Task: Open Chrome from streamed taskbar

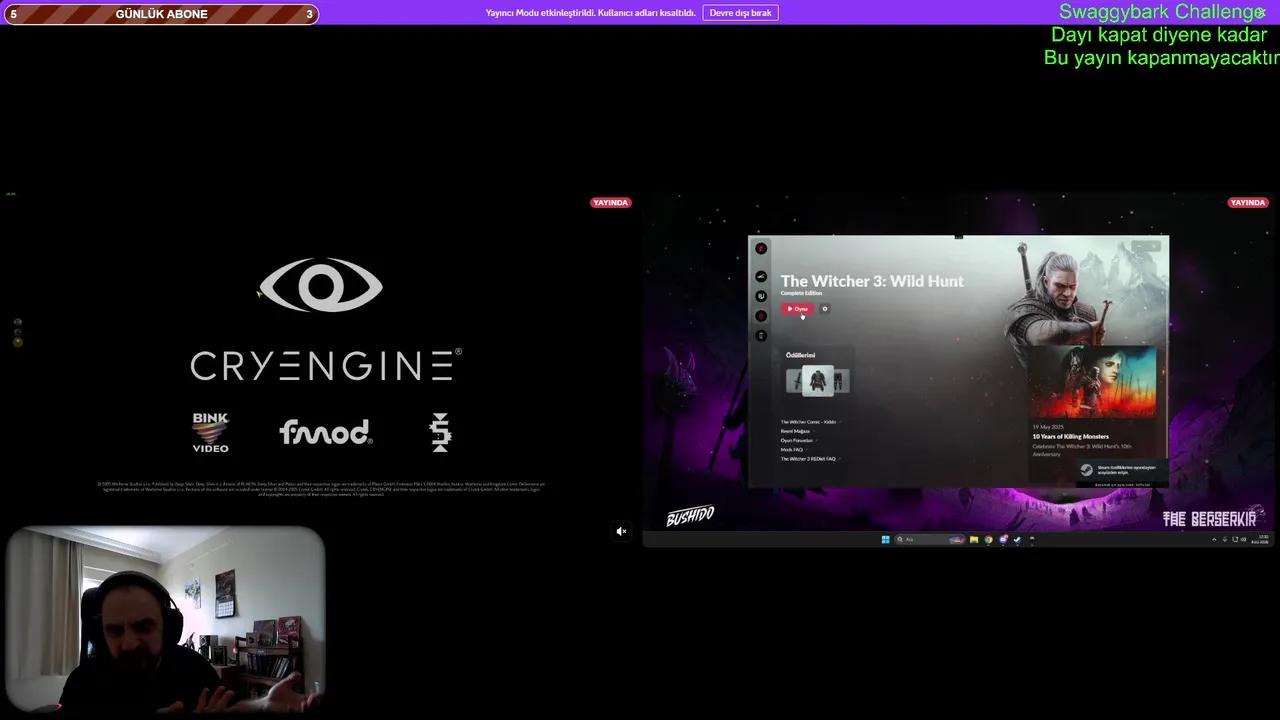Action: point(988,540)
